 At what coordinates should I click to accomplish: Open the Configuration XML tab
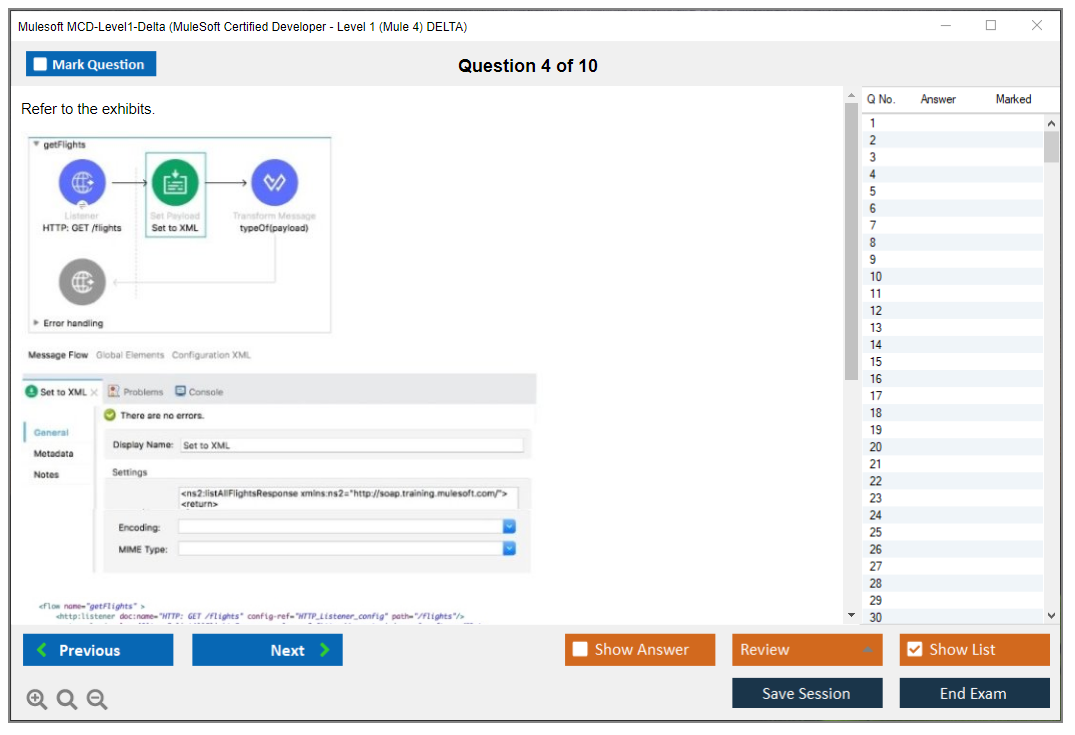coord(211,355)
